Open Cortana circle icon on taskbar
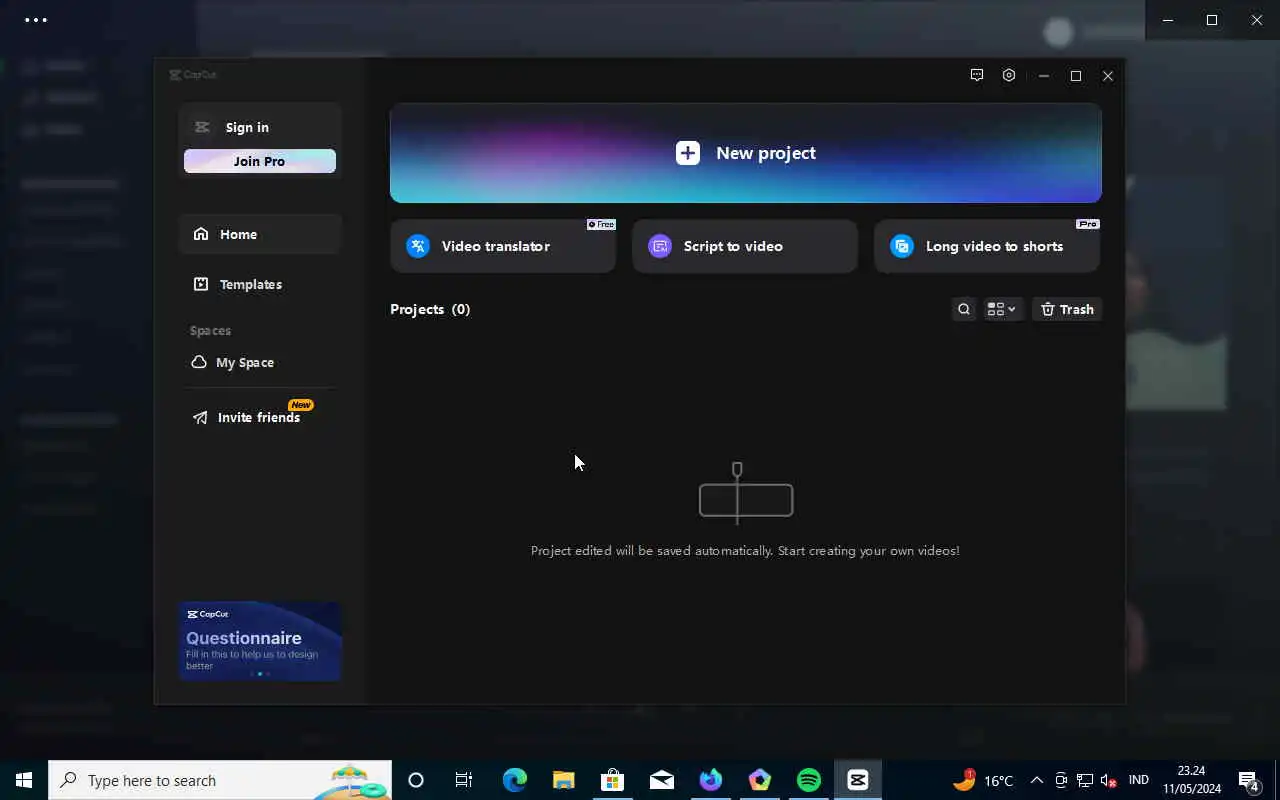Viewport: 1280px width, 800px height. pos(416,780)
